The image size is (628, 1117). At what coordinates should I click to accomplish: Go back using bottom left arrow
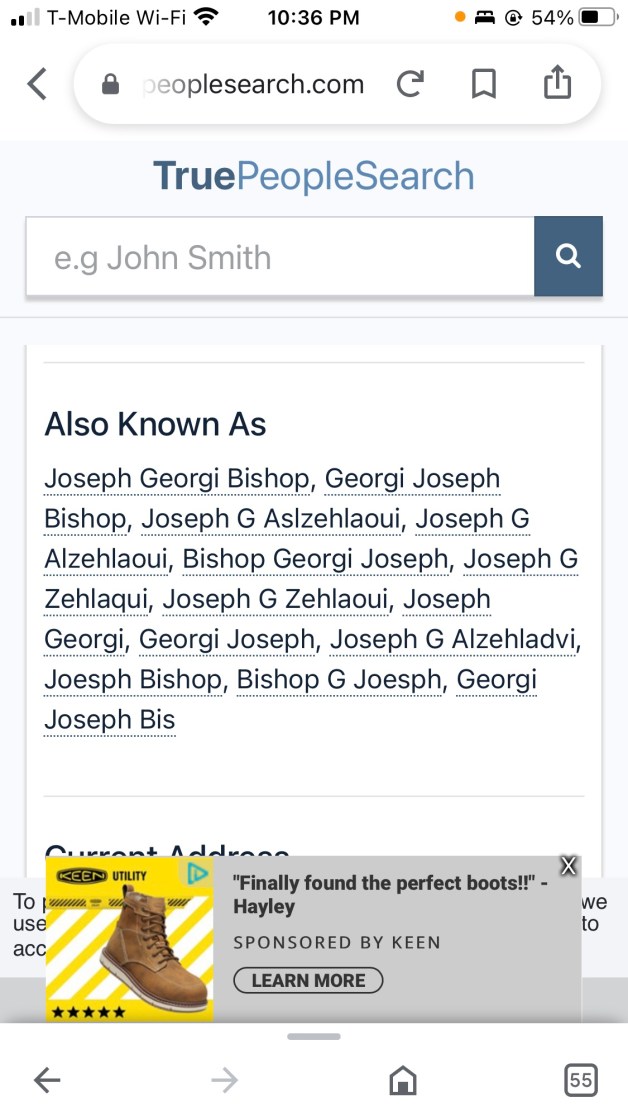47,1080
